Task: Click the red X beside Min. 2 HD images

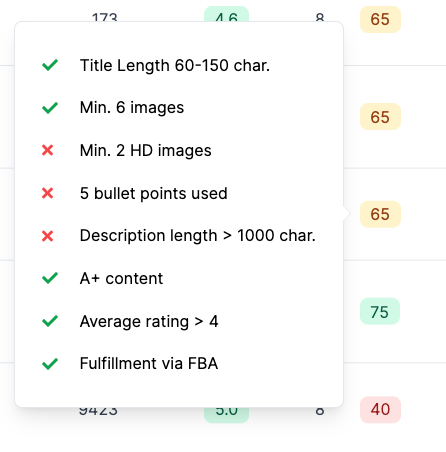Action: [x=48, y=150]
